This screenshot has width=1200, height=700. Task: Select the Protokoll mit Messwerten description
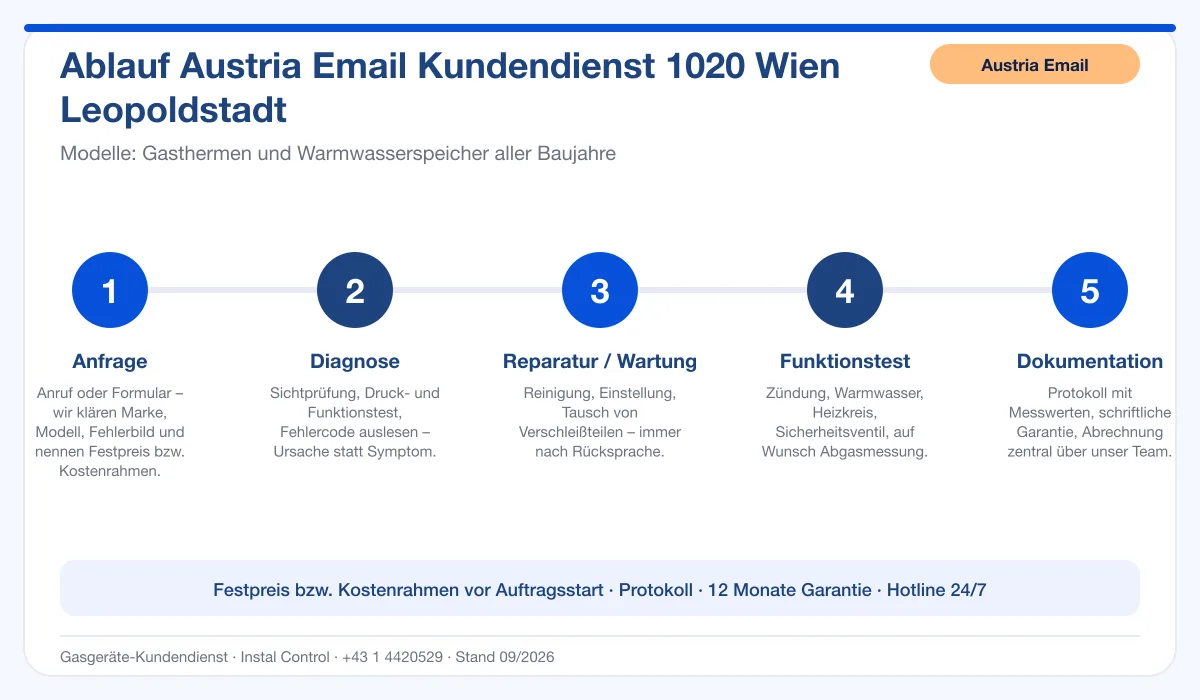pyautogui.click(x=1090, y=422)
